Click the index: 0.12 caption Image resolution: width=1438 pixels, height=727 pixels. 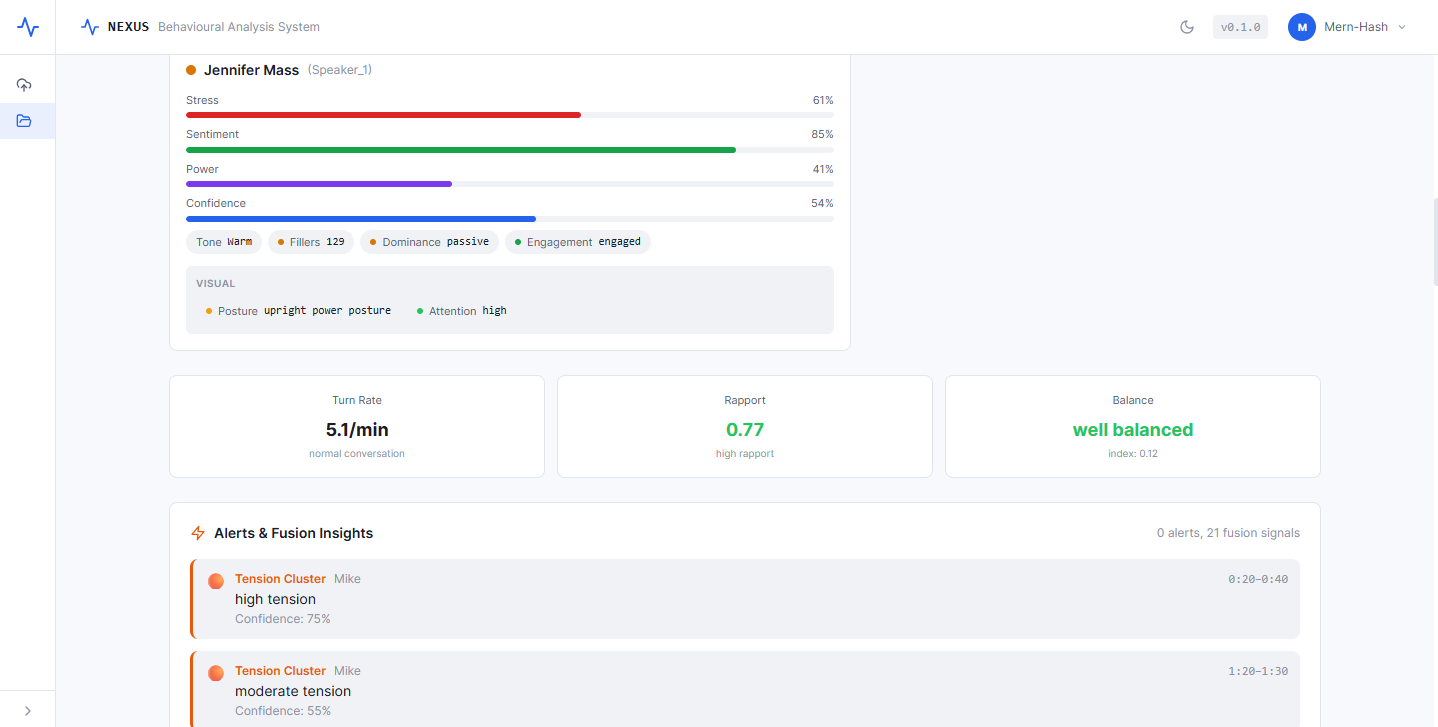pyautogui.click(x=1133, y=453)
